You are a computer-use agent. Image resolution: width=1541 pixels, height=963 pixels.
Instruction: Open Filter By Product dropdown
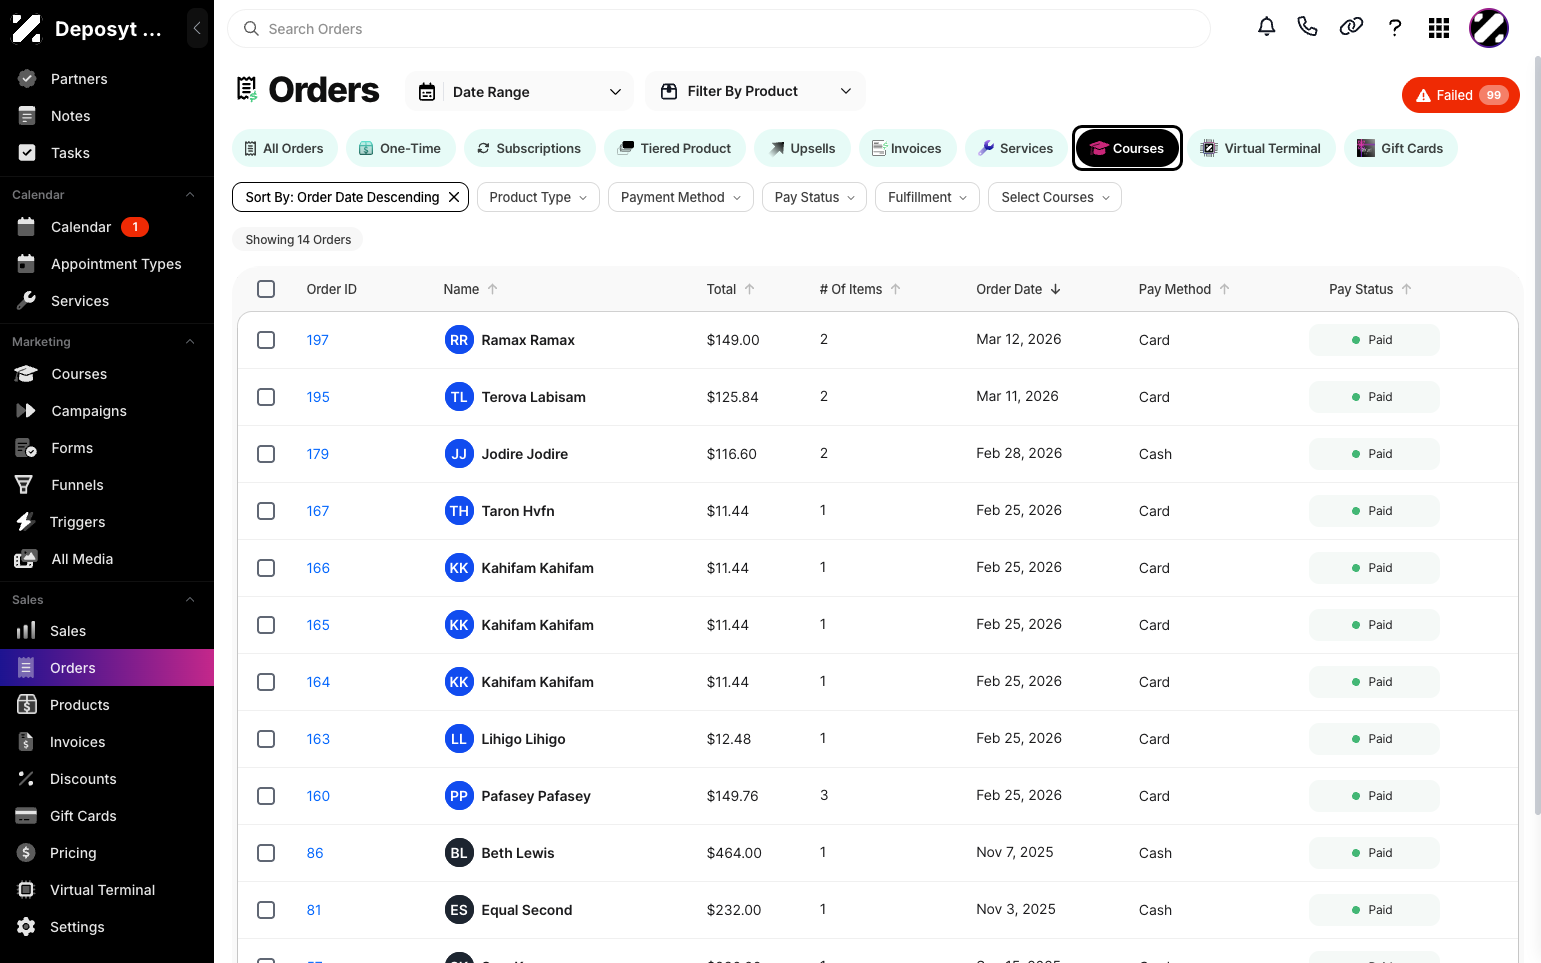point(755,92)
